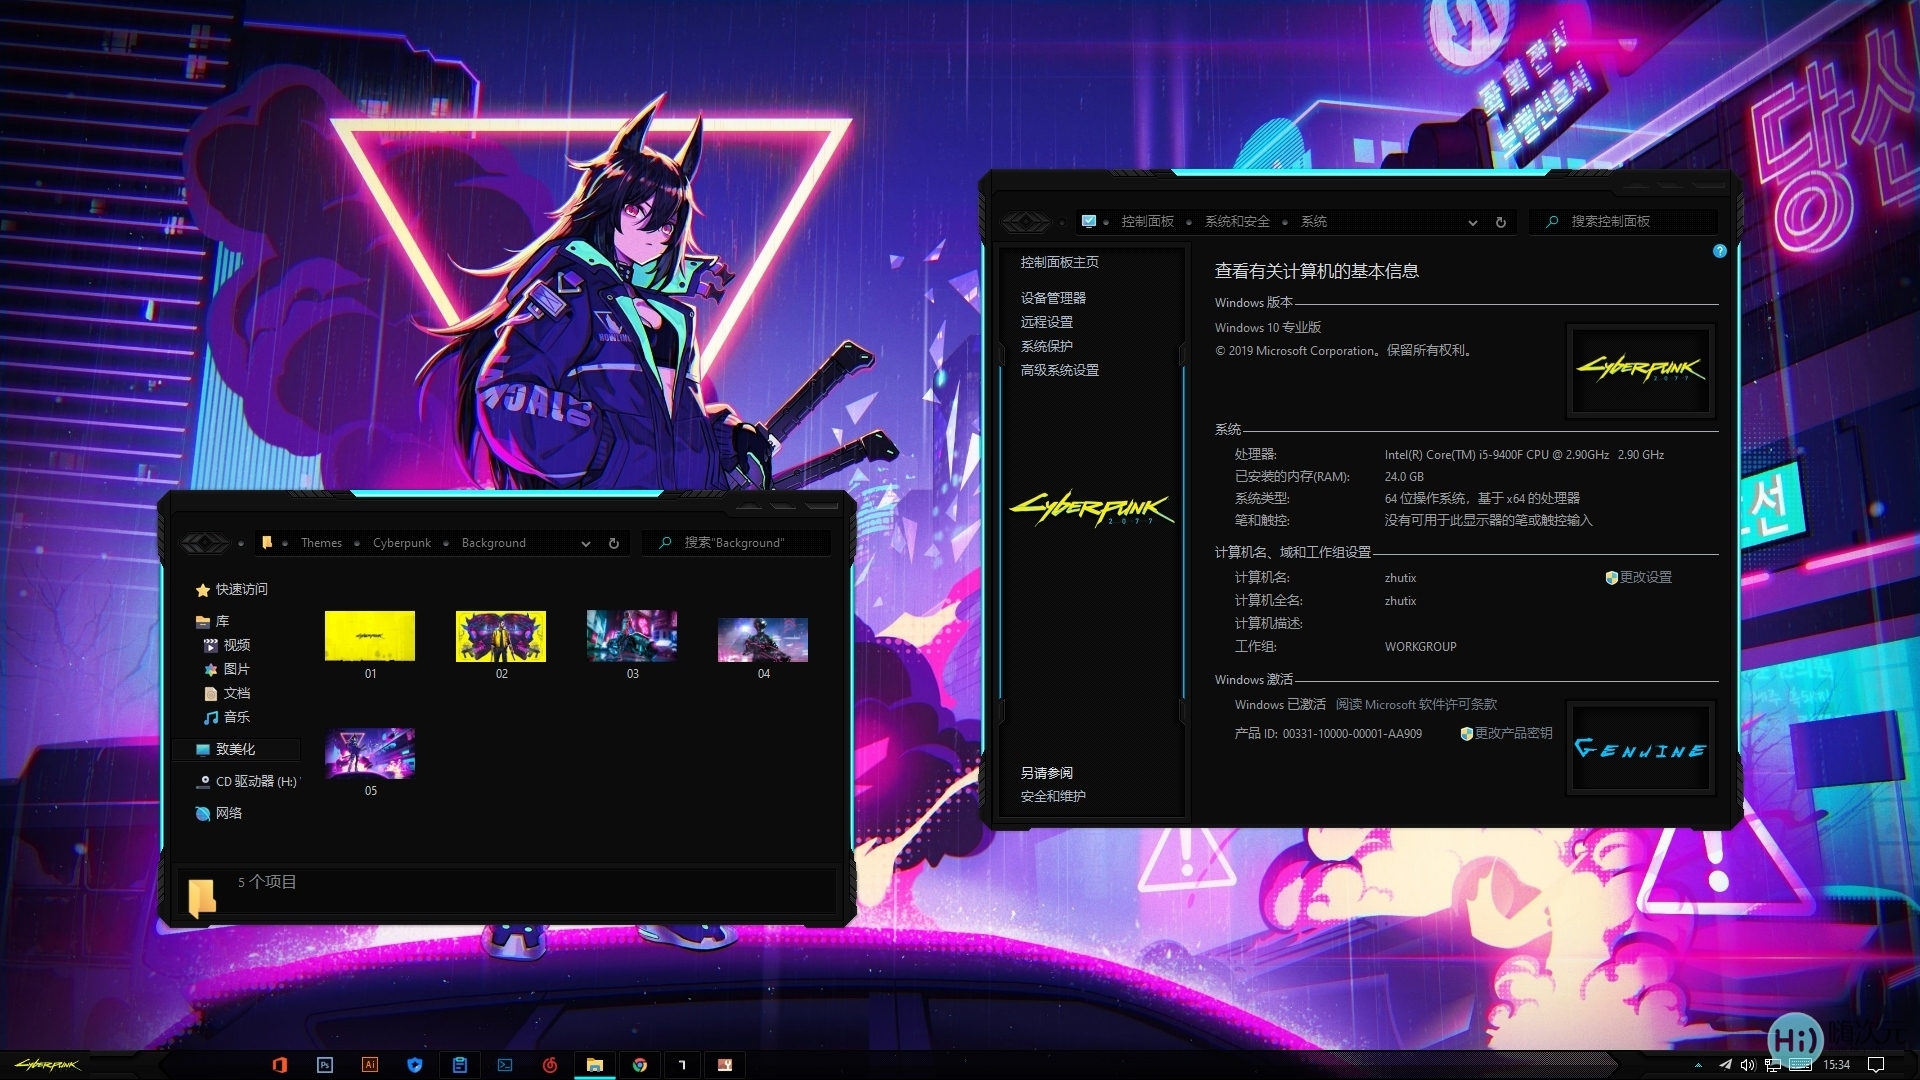Open Photoshop from the taskbar

tap(323, 1065)
